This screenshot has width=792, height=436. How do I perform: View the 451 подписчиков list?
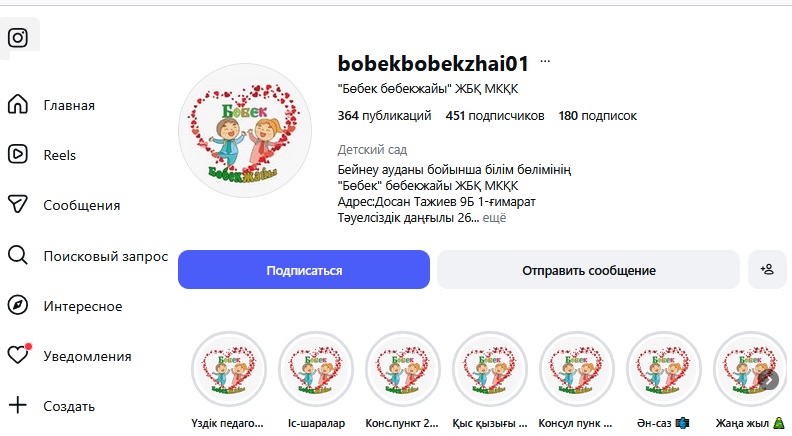(x=495, y=116)
